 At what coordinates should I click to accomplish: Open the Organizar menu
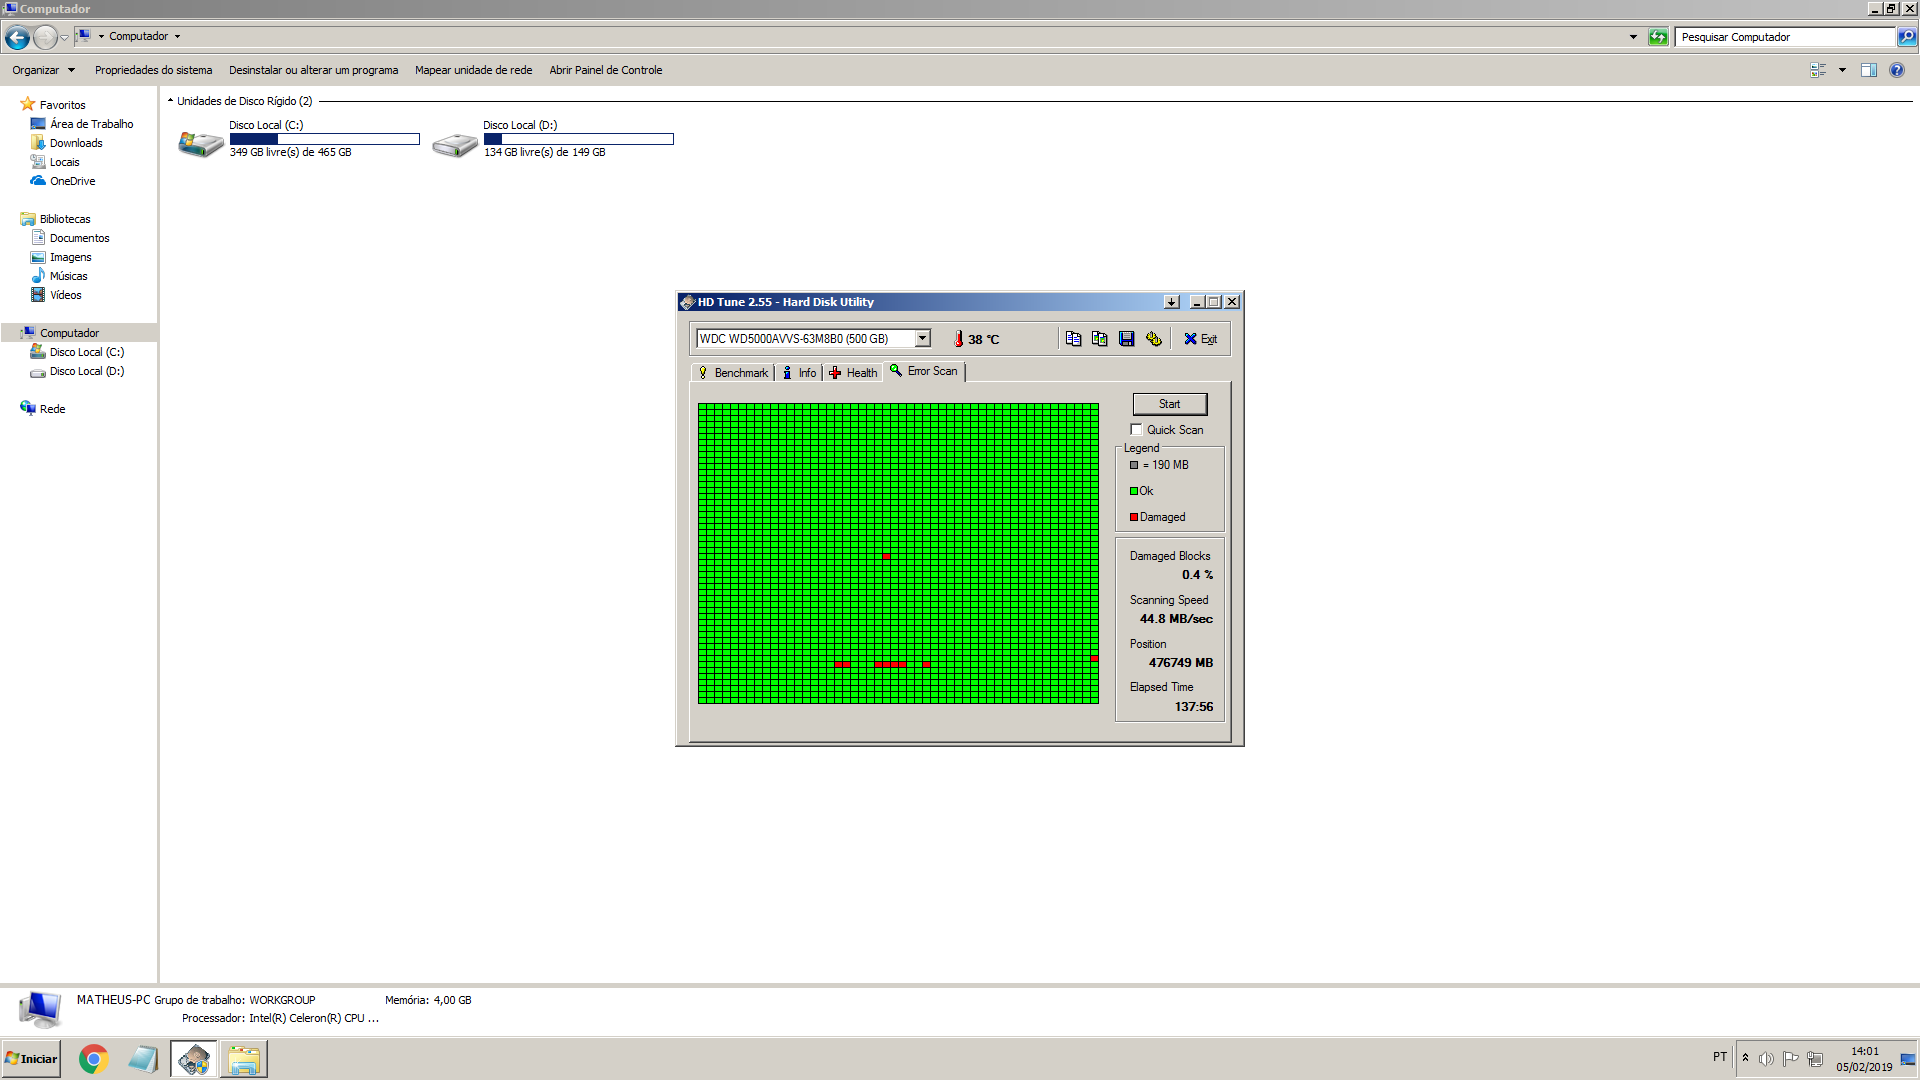[x=43, y=70]
